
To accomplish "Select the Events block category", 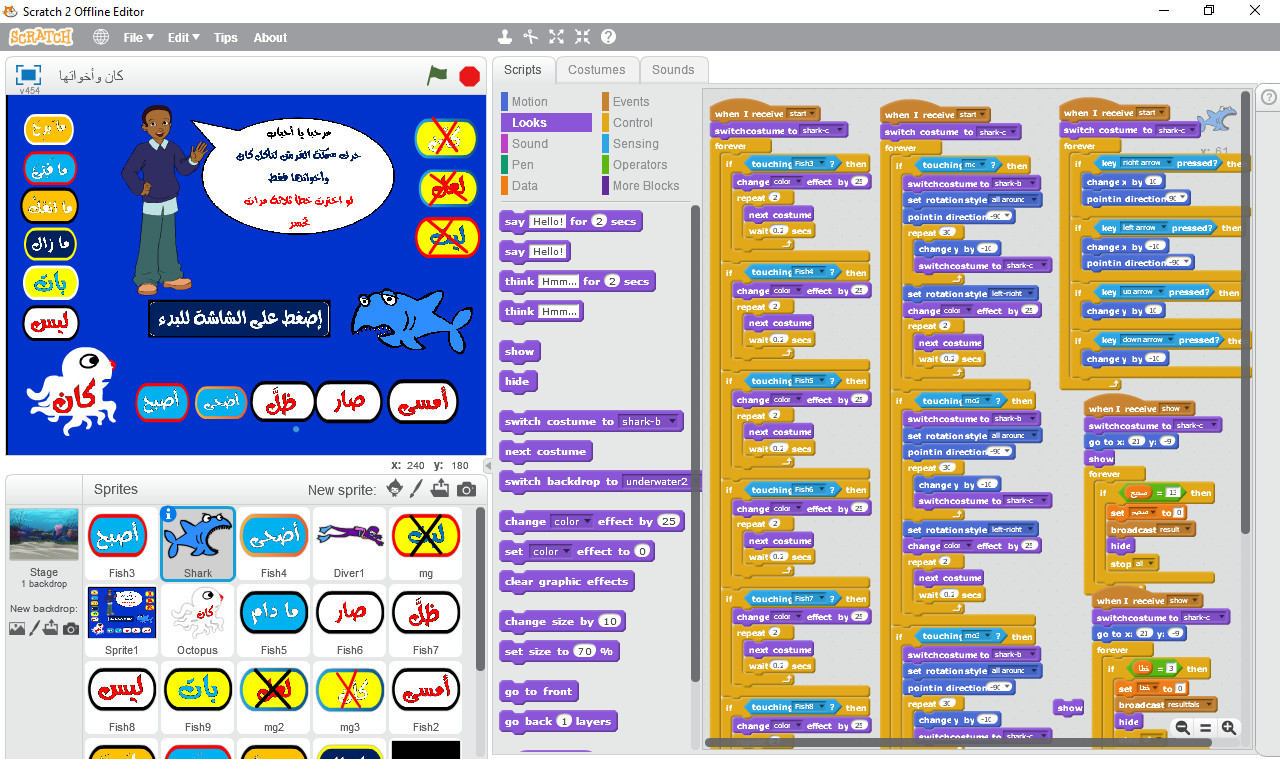I will point(646,102).
